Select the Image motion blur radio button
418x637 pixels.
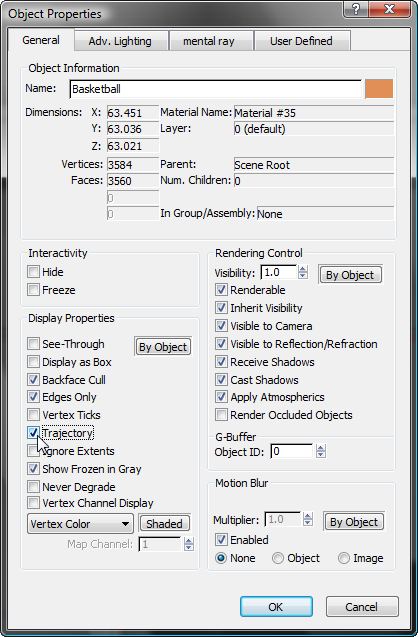coord(344,558)
